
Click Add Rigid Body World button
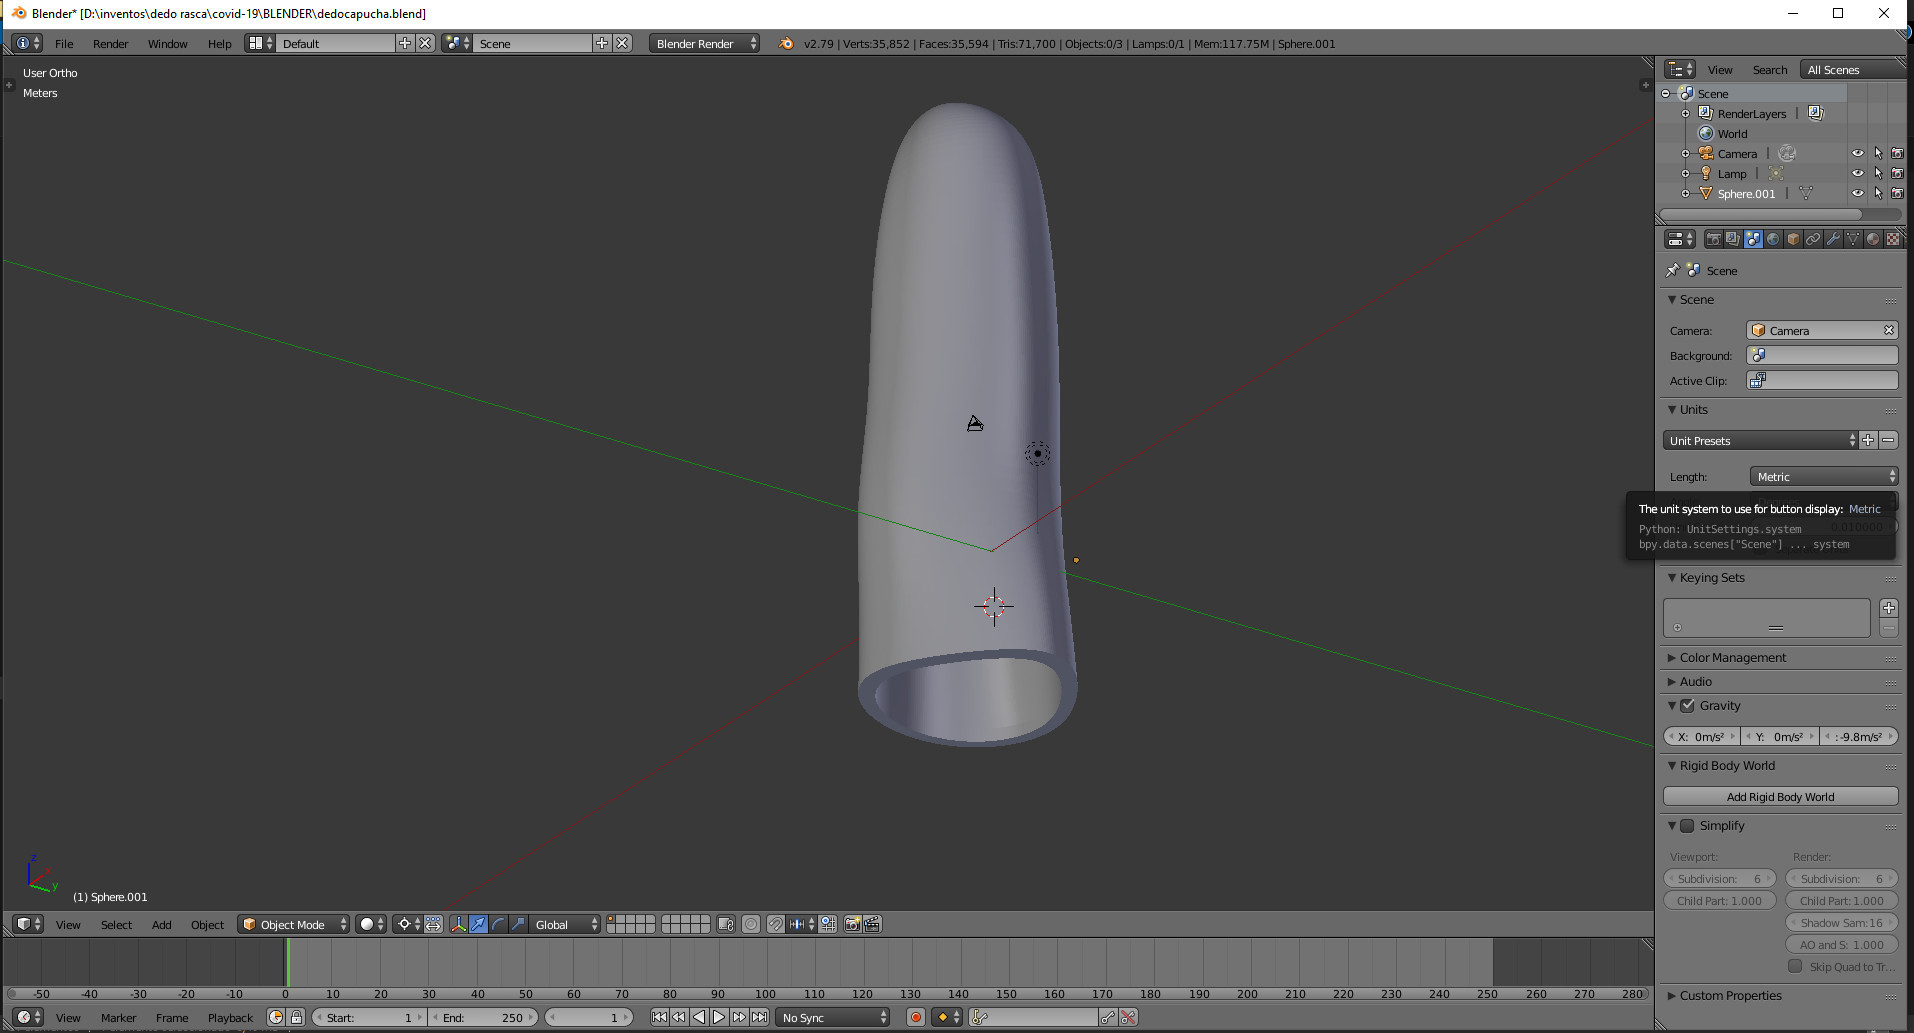click(x=1780, y=796)
